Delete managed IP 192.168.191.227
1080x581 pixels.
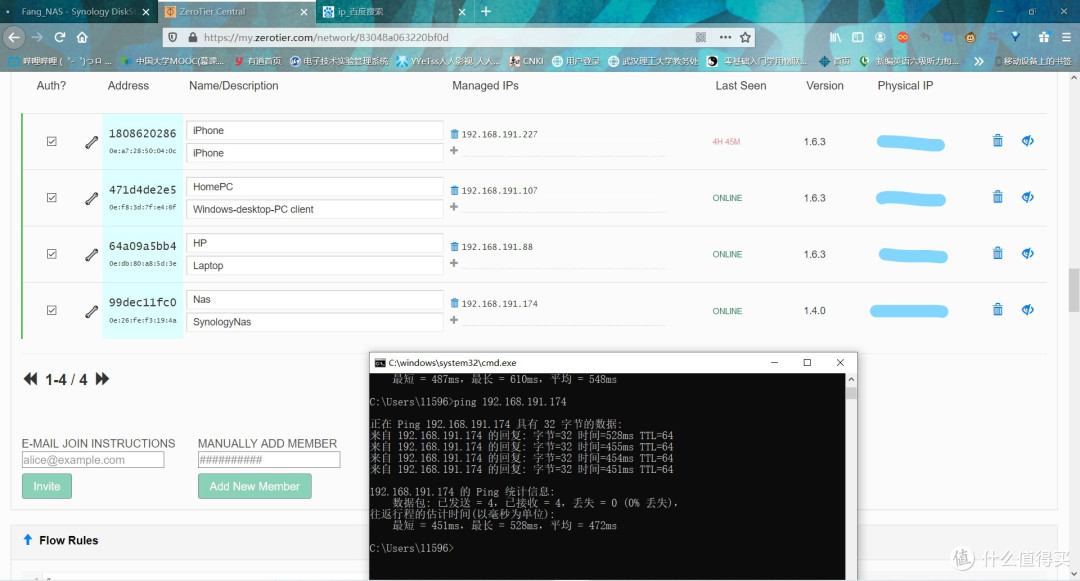(455, 134)
